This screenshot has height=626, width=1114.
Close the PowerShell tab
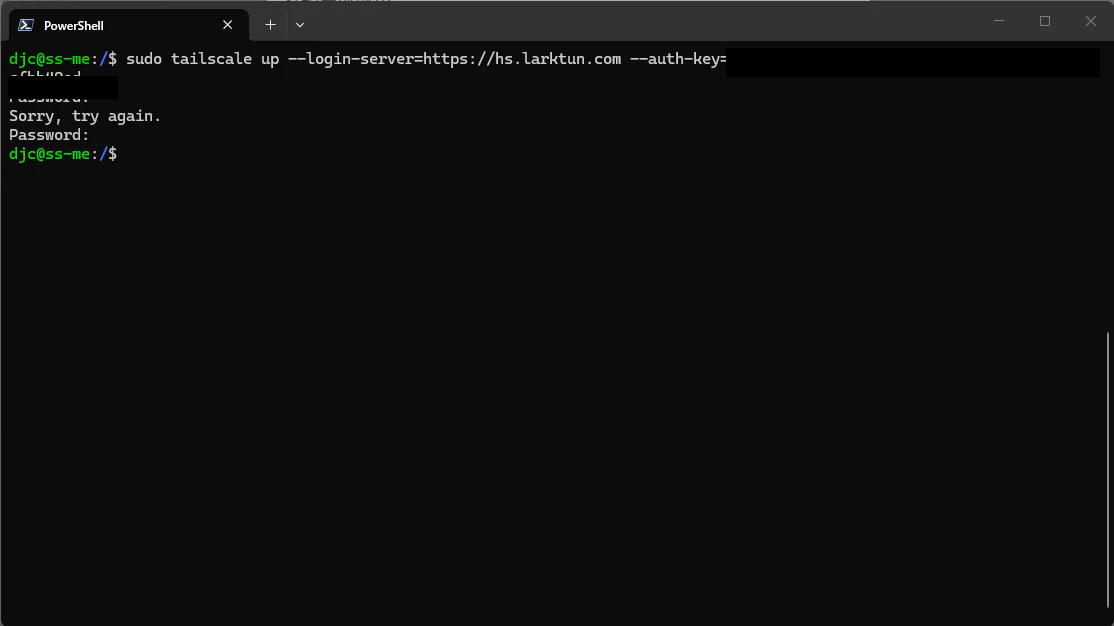click(227, 25)
